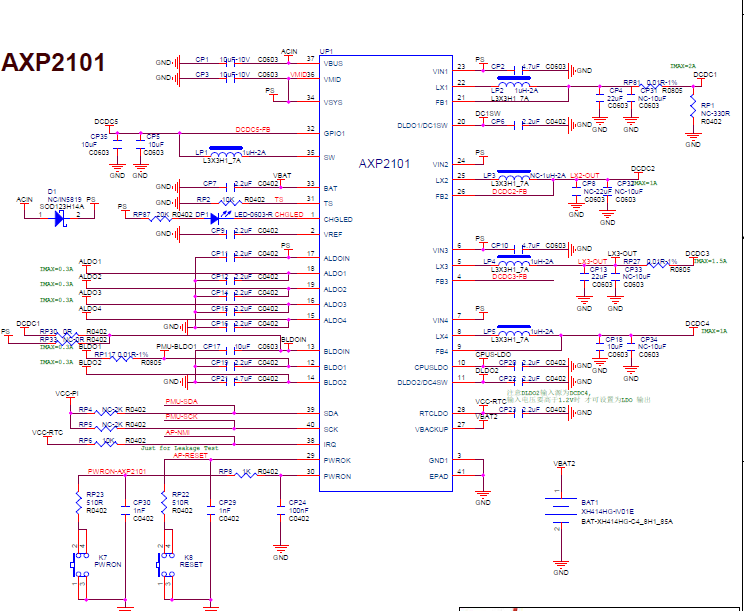Click the DCDC5-FB net label
744x611 pixels.
(x=253, y=130)
